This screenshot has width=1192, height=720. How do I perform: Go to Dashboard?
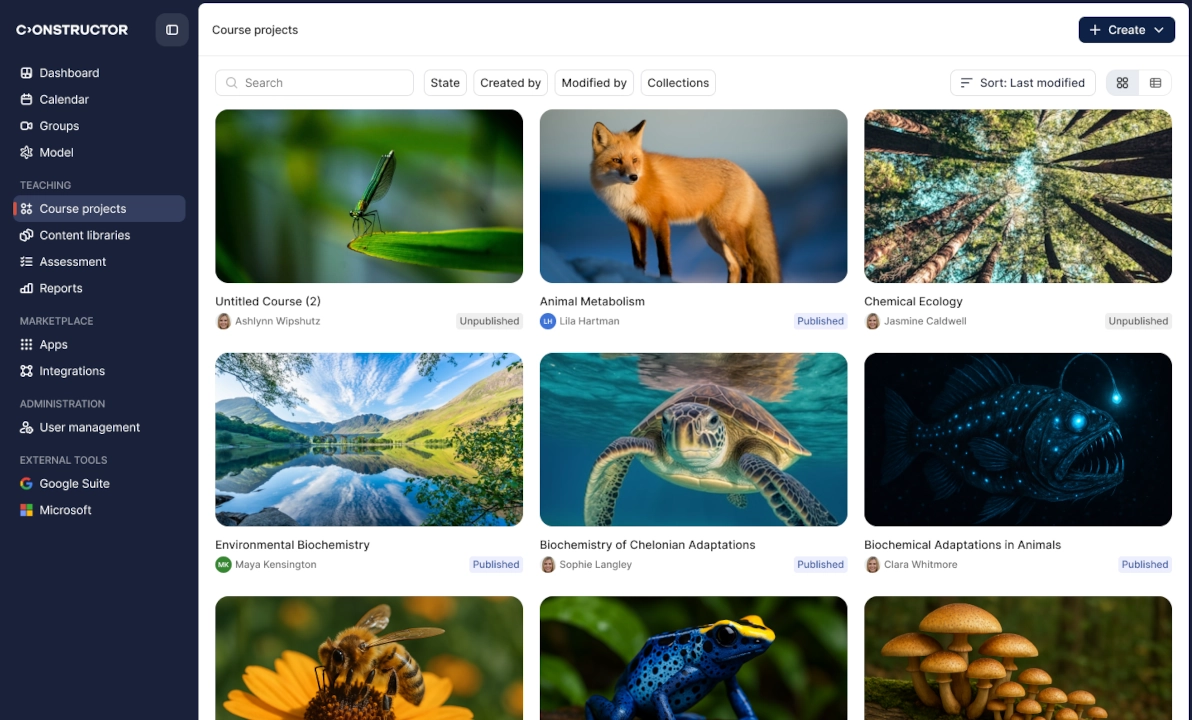(x=69, y=73)
